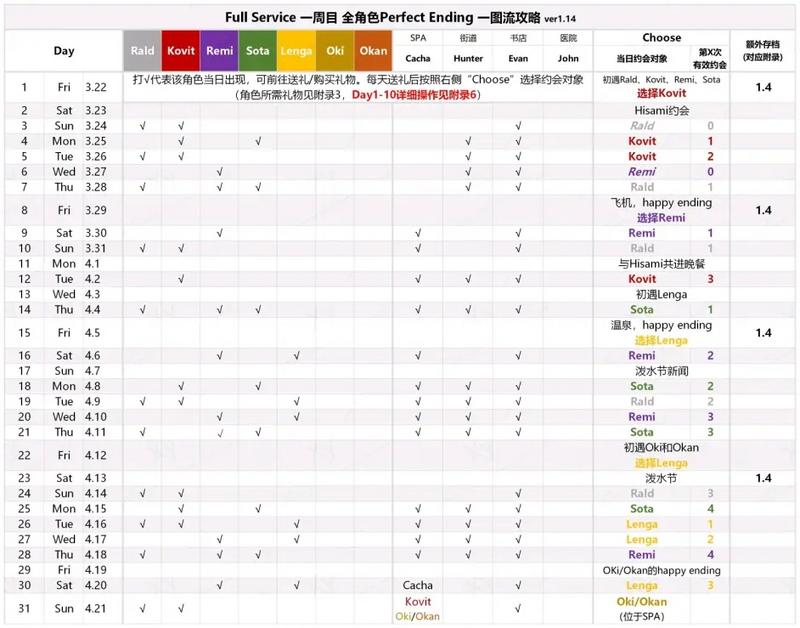Click the dark Oki character header
Screen dimensions: 800x628
point(333,50)
